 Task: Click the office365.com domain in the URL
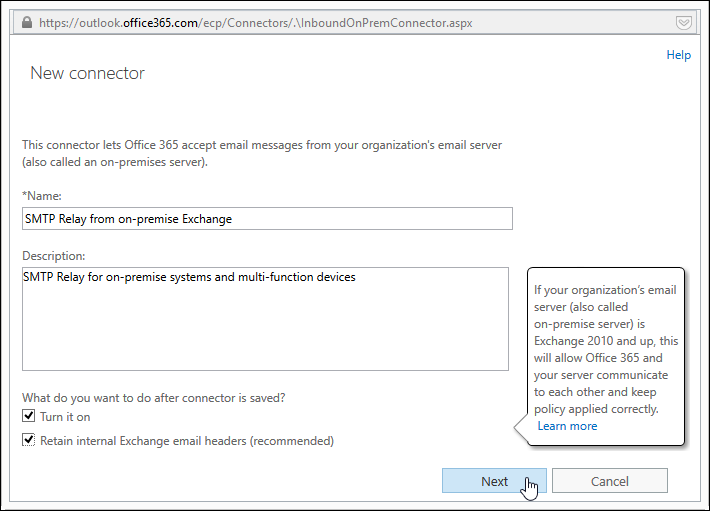(160, 23)
